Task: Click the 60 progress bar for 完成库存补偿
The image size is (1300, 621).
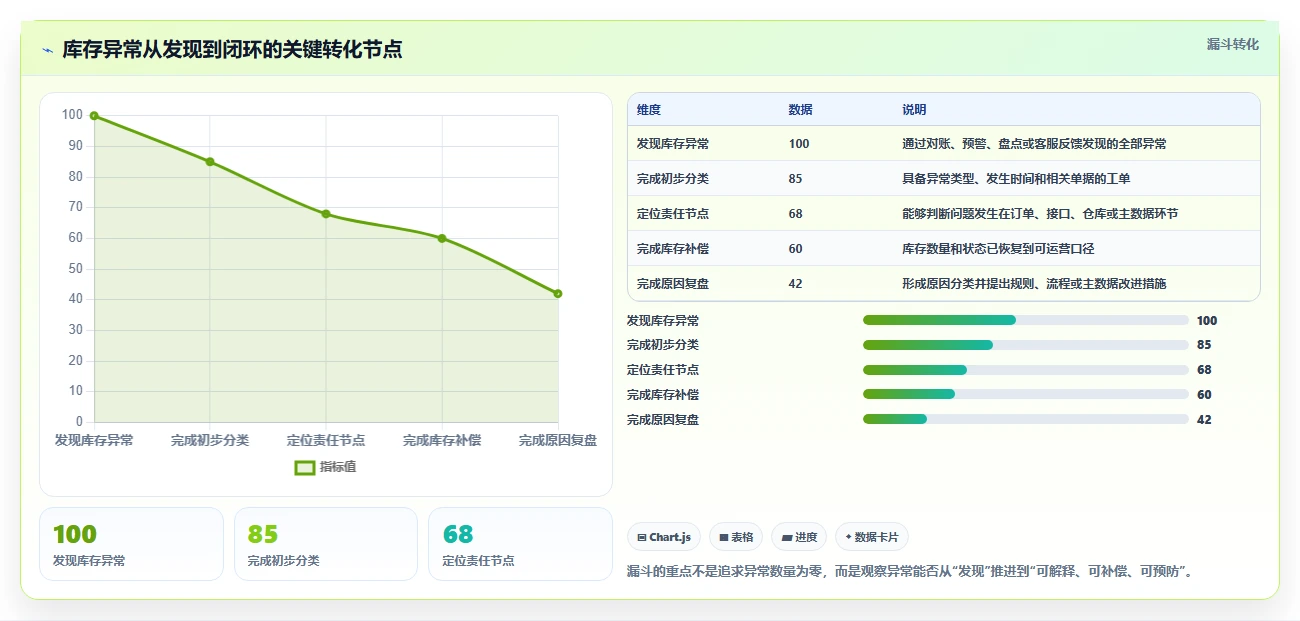Action: click(x=1026, y=394)
